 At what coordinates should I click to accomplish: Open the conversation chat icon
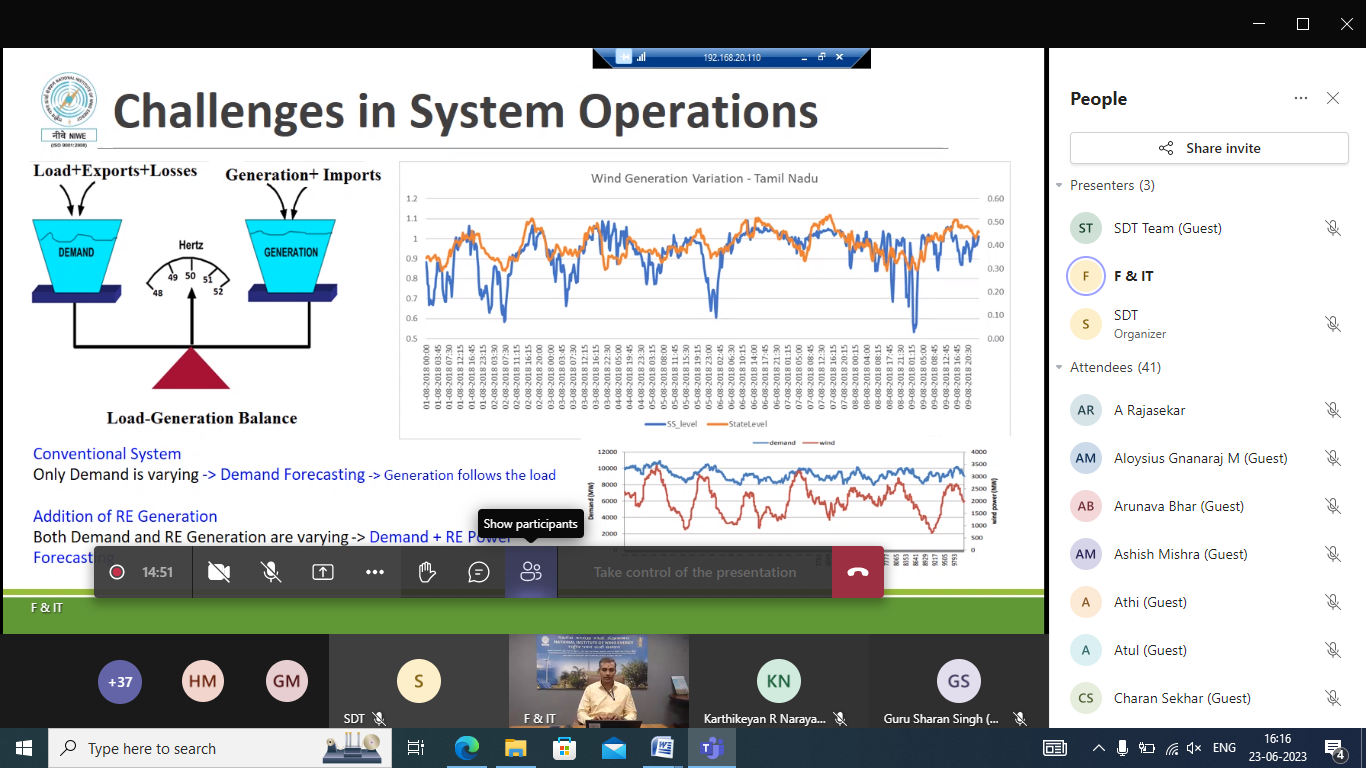click(x=479, y=572)
